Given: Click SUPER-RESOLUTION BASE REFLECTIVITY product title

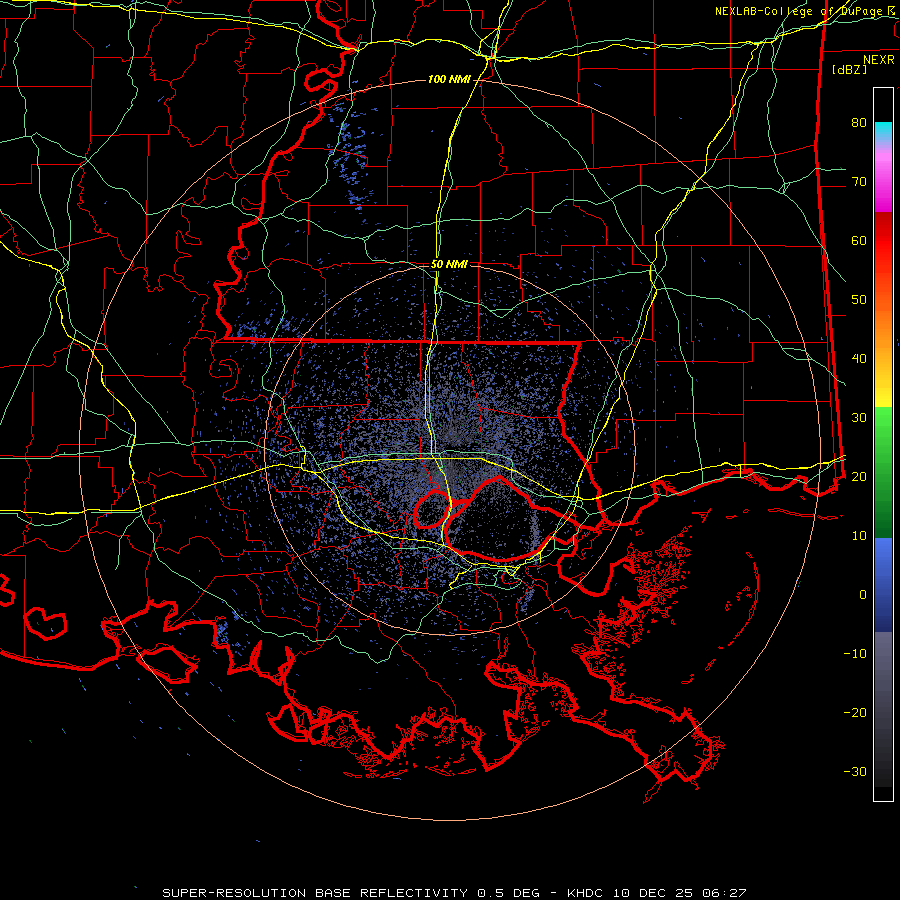Looking at the screenshot, I should click(x=314, y=893).
